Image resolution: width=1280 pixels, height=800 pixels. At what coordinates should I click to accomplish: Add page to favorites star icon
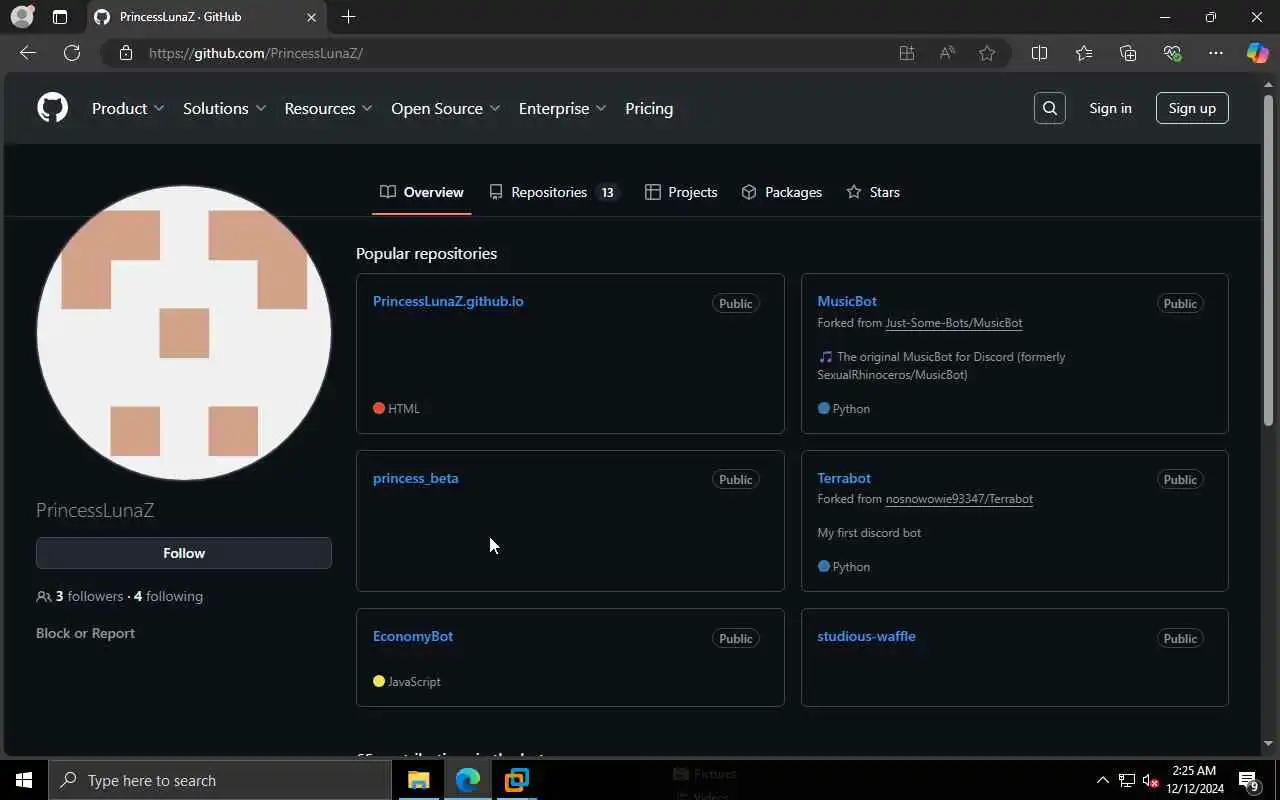click(987, 53)
